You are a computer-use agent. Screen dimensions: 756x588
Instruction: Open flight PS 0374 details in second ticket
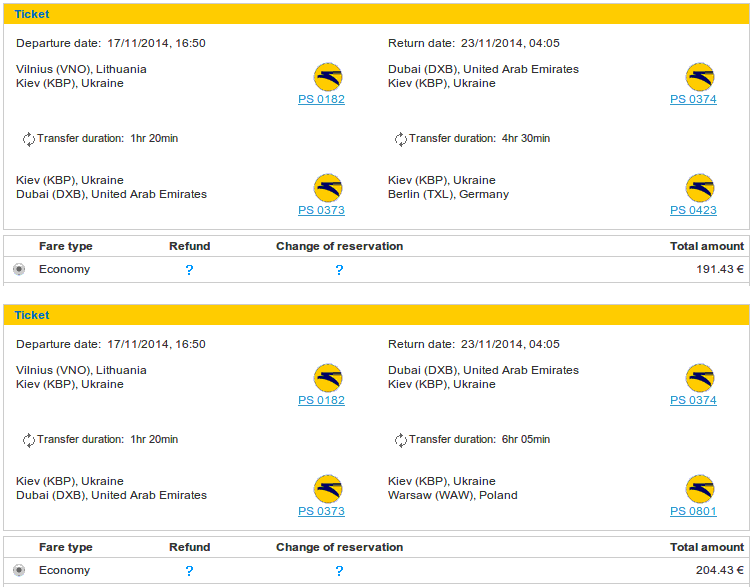[693, 400]
